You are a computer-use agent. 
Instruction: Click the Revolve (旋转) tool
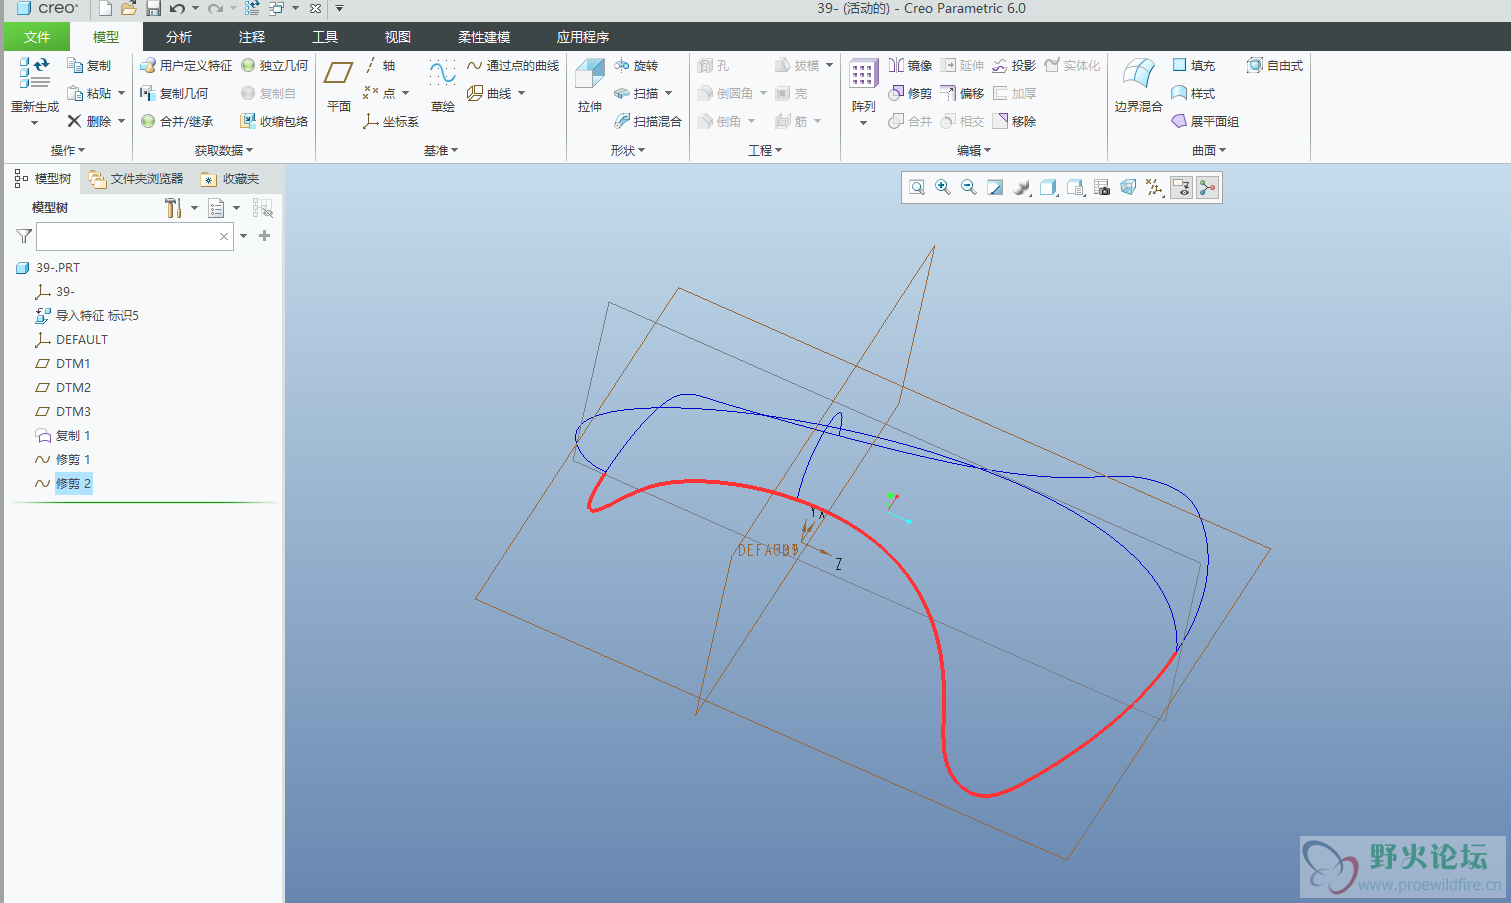coord(636,65)
